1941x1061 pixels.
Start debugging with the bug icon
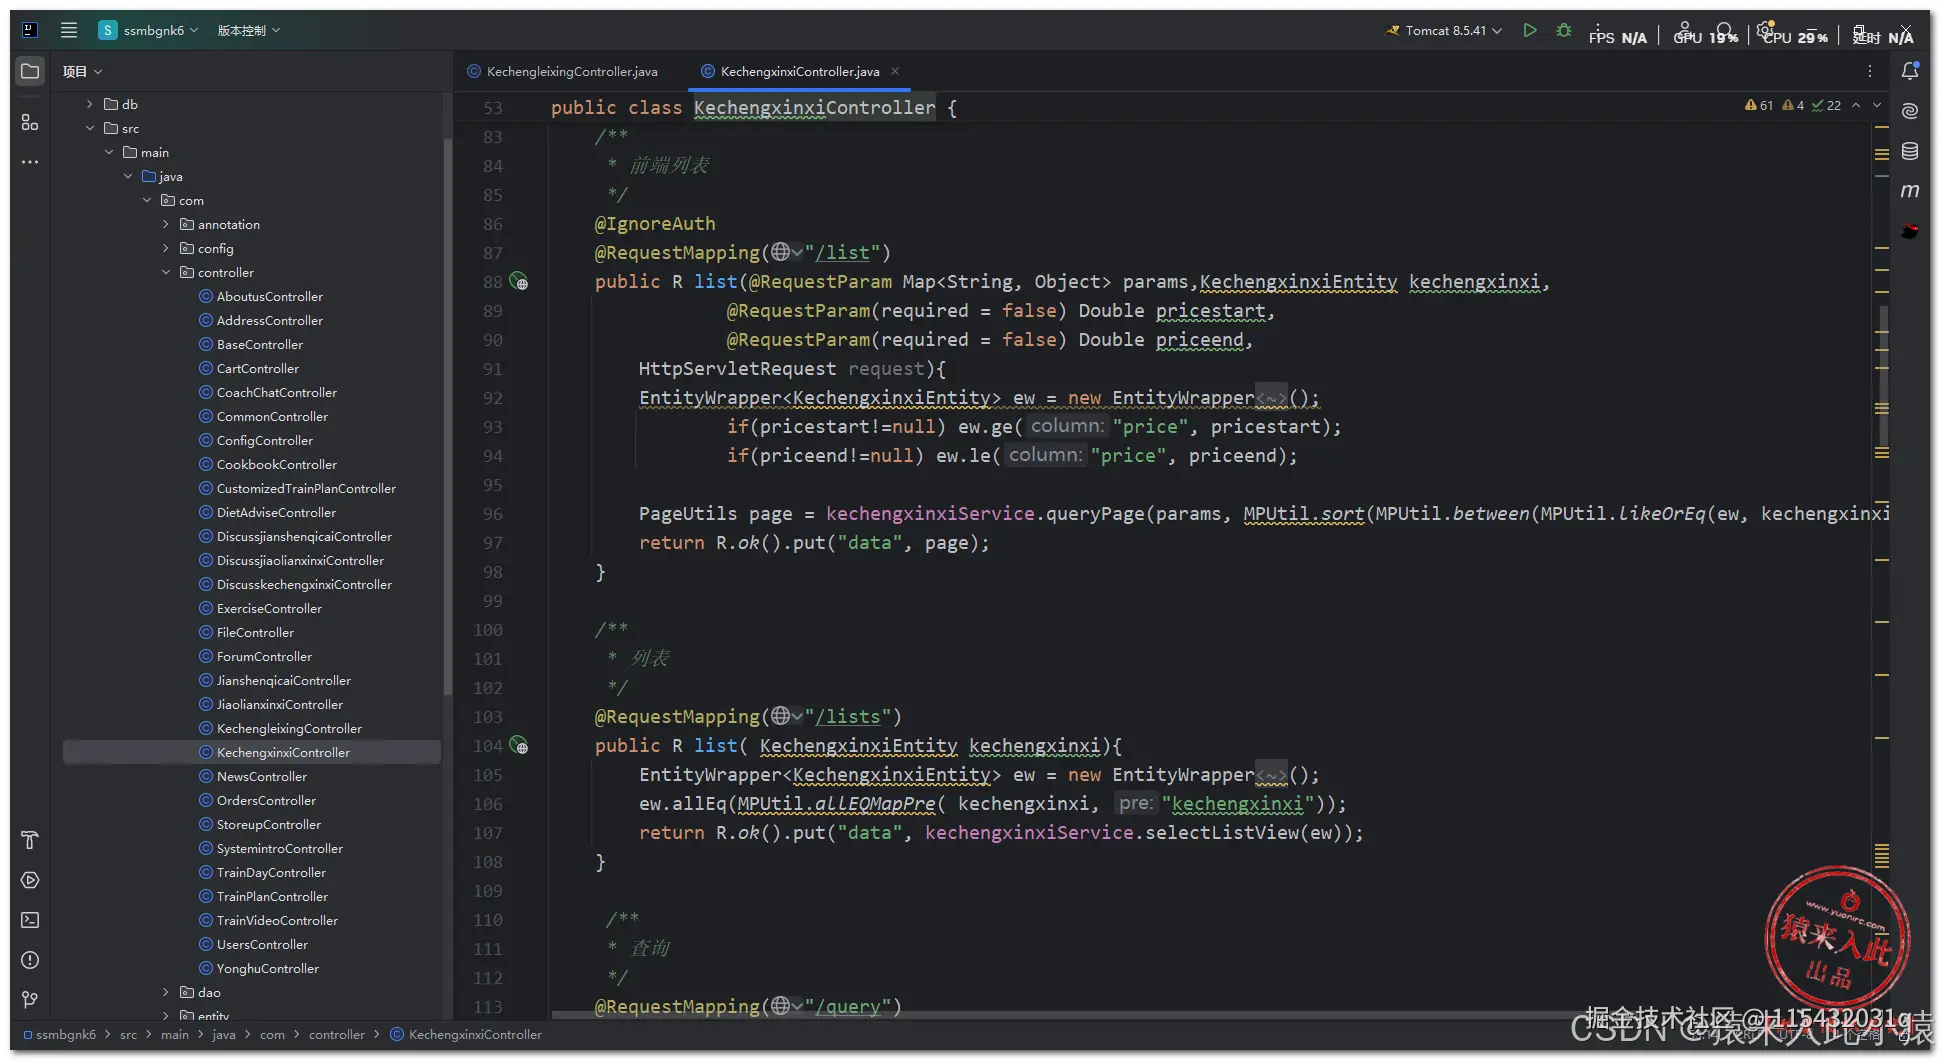pyautogui.click(x=1564, y=31)
